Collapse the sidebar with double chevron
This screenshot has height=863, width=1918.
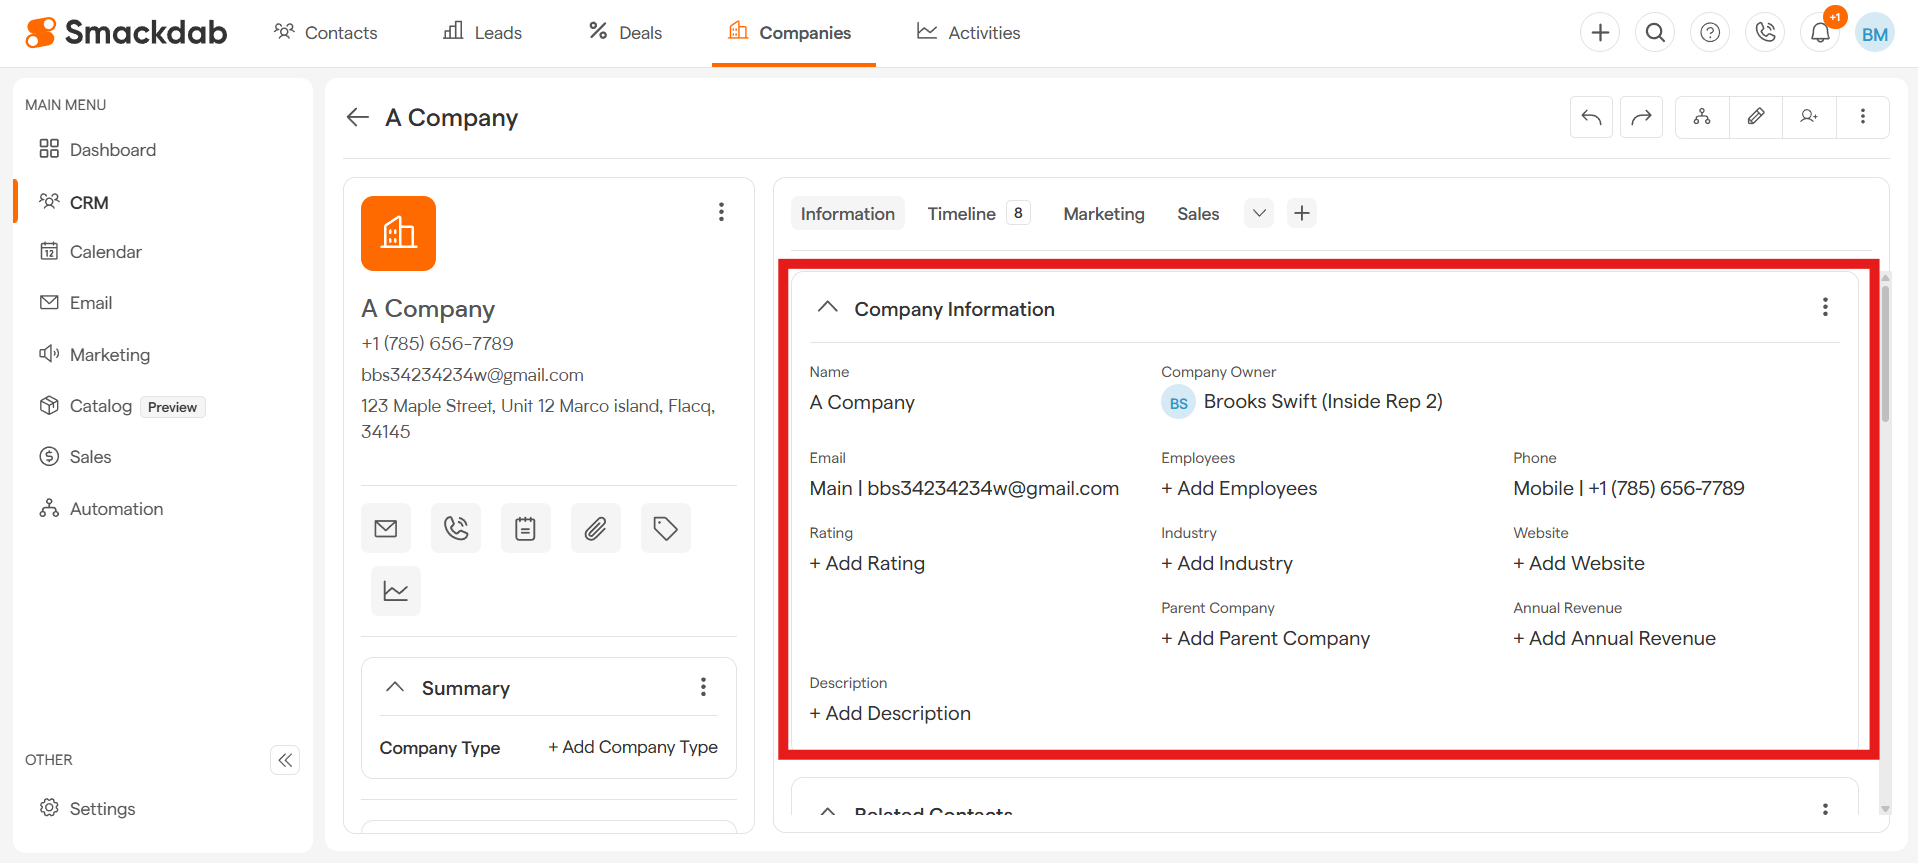click(285, 760)
